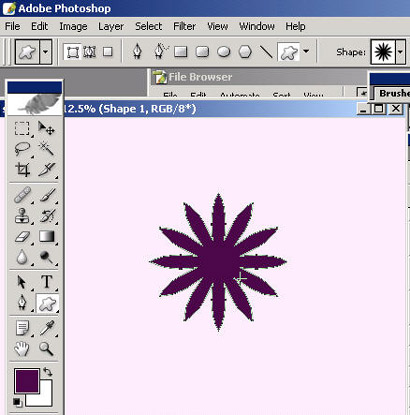Viewport: 410px width, 415px height.
Task: Click the foreground purple color swatch
Action: tap(27, 380)
